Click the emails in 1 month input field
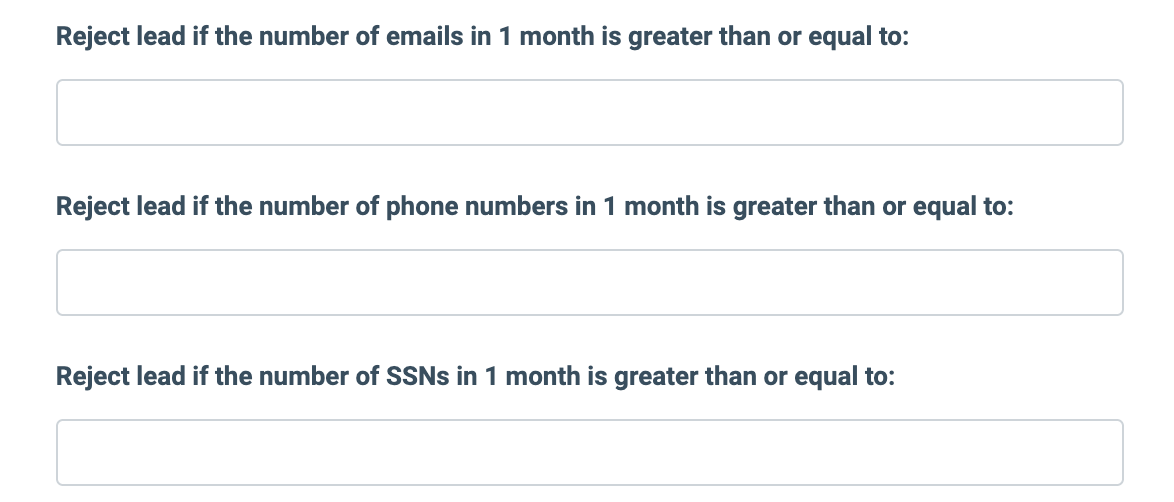Image resolution: width=1174 pixels, height=502 pixels. 589,113
